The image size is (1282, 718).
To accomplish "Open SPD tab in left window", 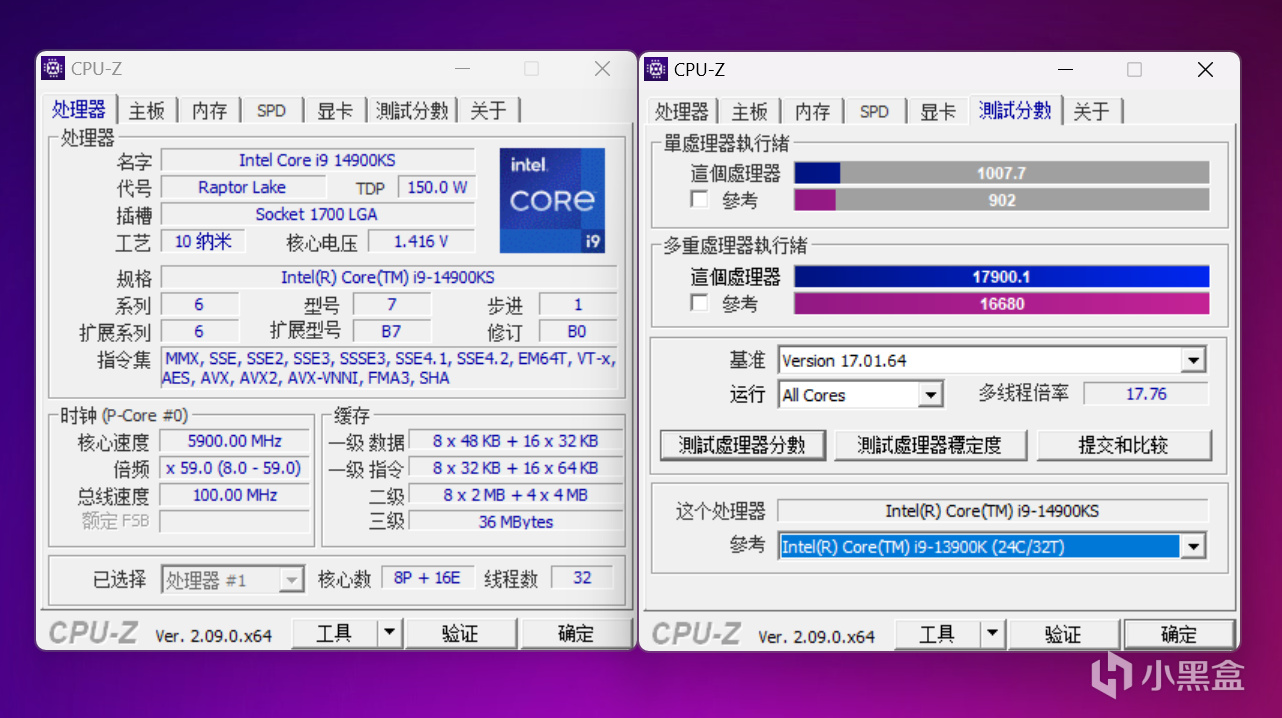I will (x=271, y=111).
